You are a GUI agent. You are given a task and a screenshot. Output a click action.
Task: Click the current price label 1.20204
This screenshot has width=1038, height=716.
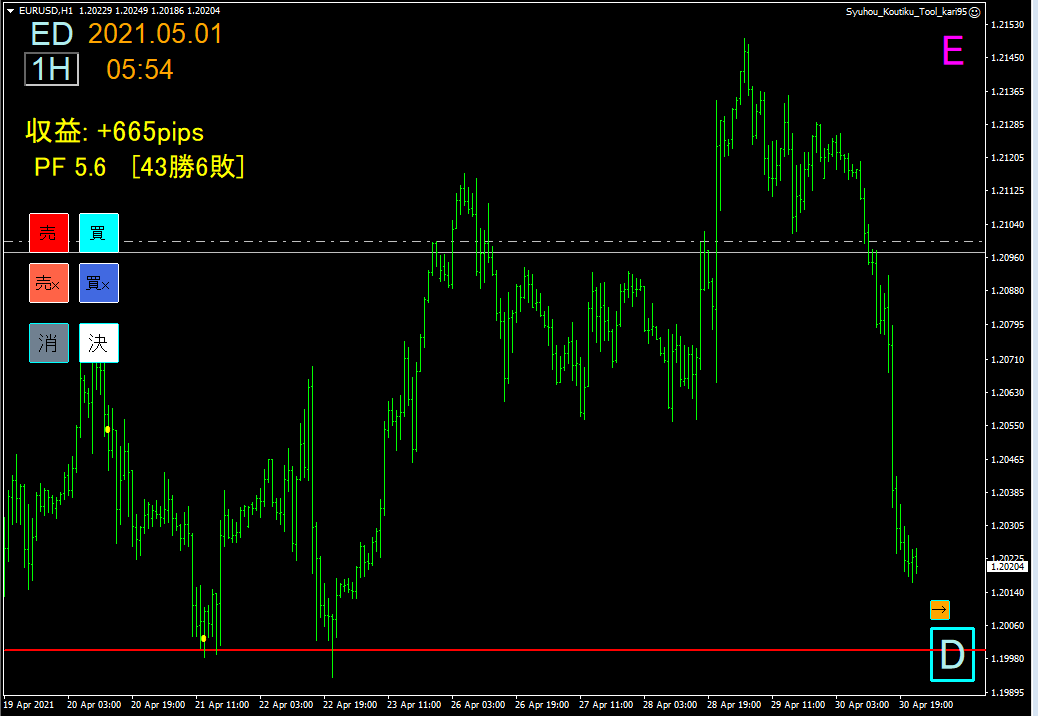click(1007, 566)
